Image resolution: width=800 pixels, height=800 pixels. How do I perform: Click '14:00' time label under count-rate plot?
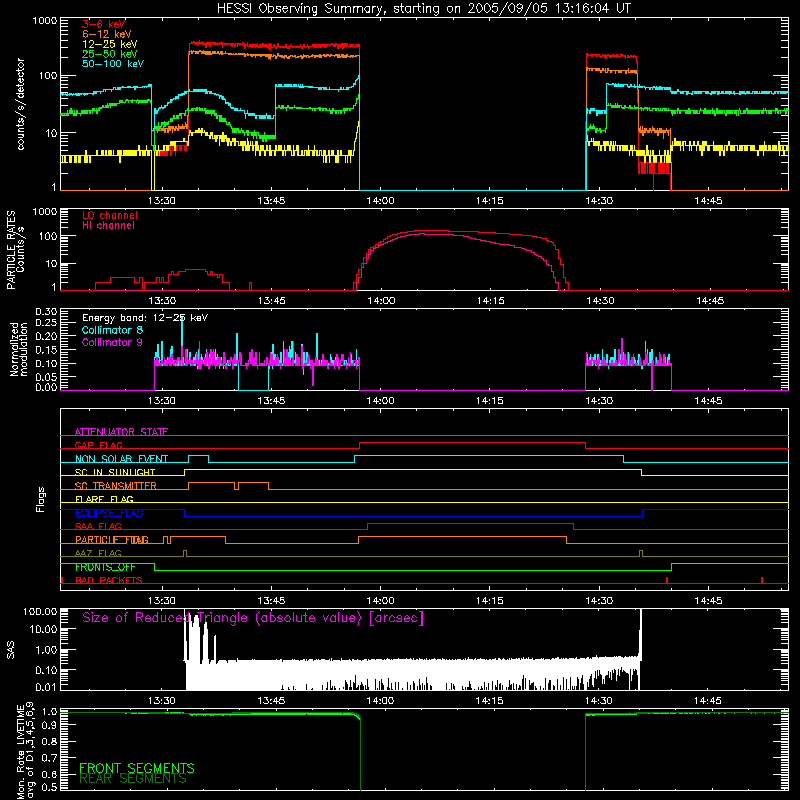(x=381, y=201)
